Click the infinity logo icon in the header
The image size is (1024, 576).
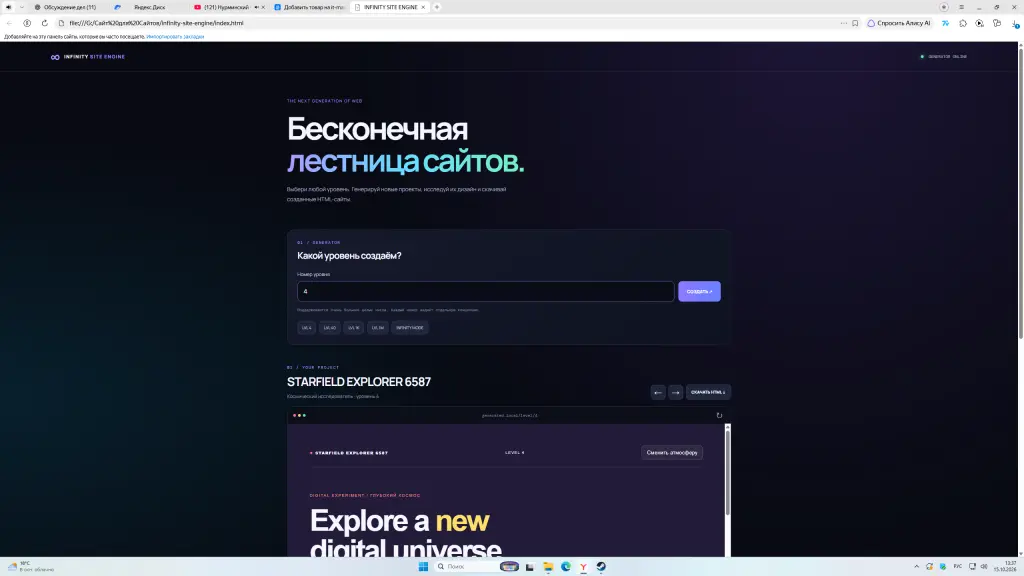click(55, 57)
